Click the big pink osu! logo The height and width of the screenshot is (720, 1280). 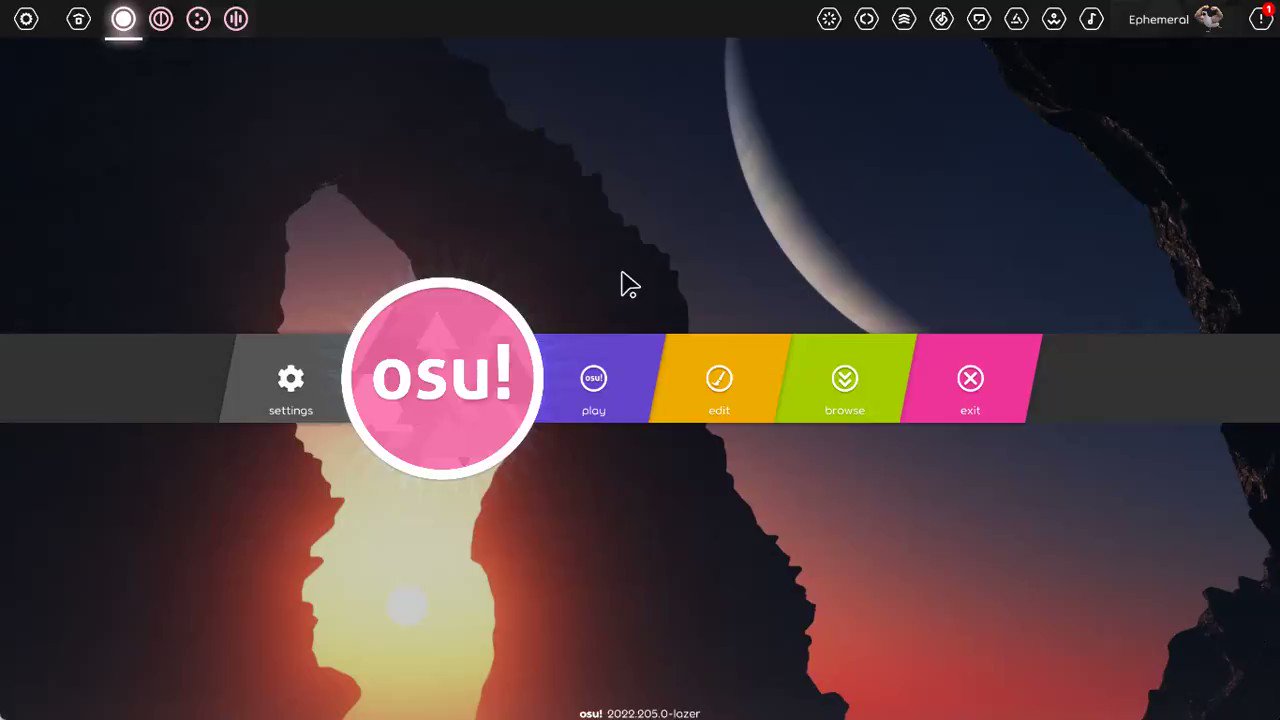(x=442, y=378)
